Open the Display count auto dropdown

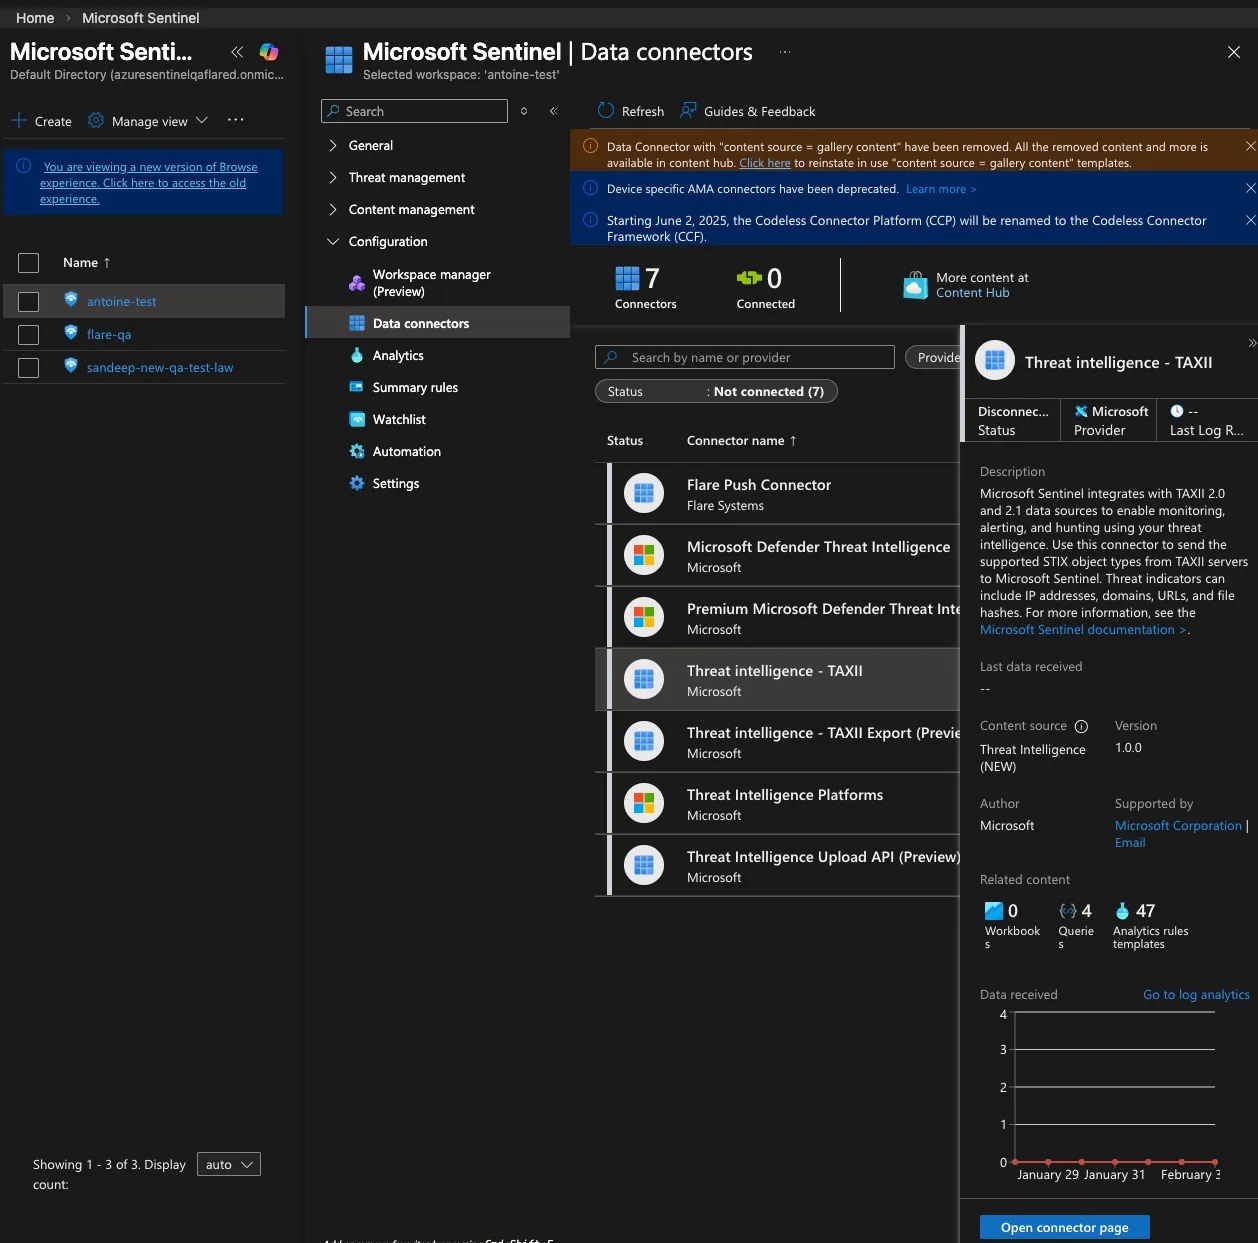[x=229, y=1164]
